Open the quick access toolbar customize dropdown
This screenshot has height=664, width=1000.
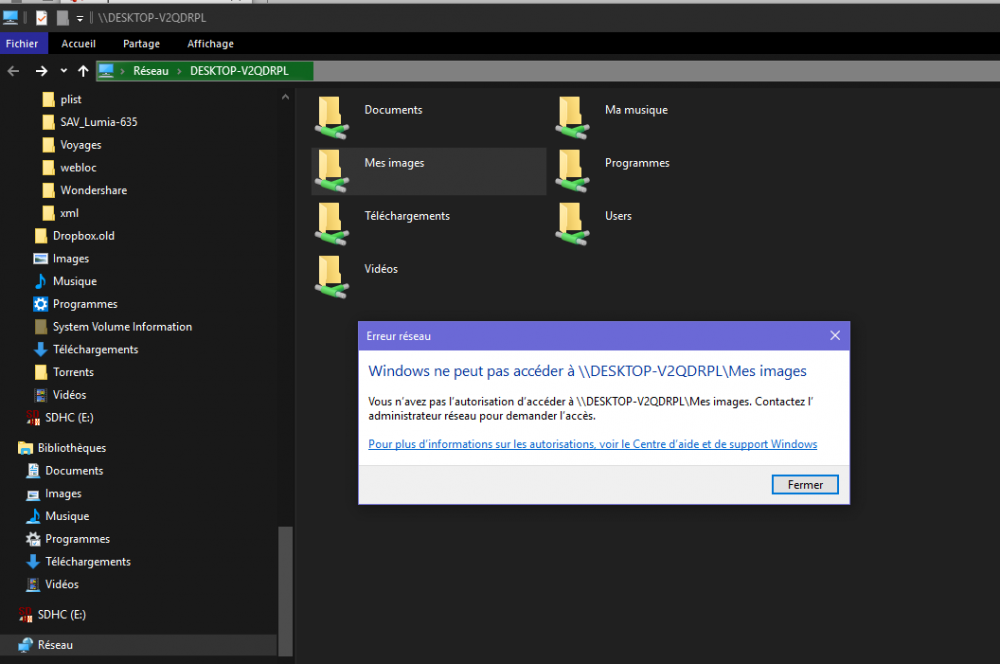[x=79, y=18]
